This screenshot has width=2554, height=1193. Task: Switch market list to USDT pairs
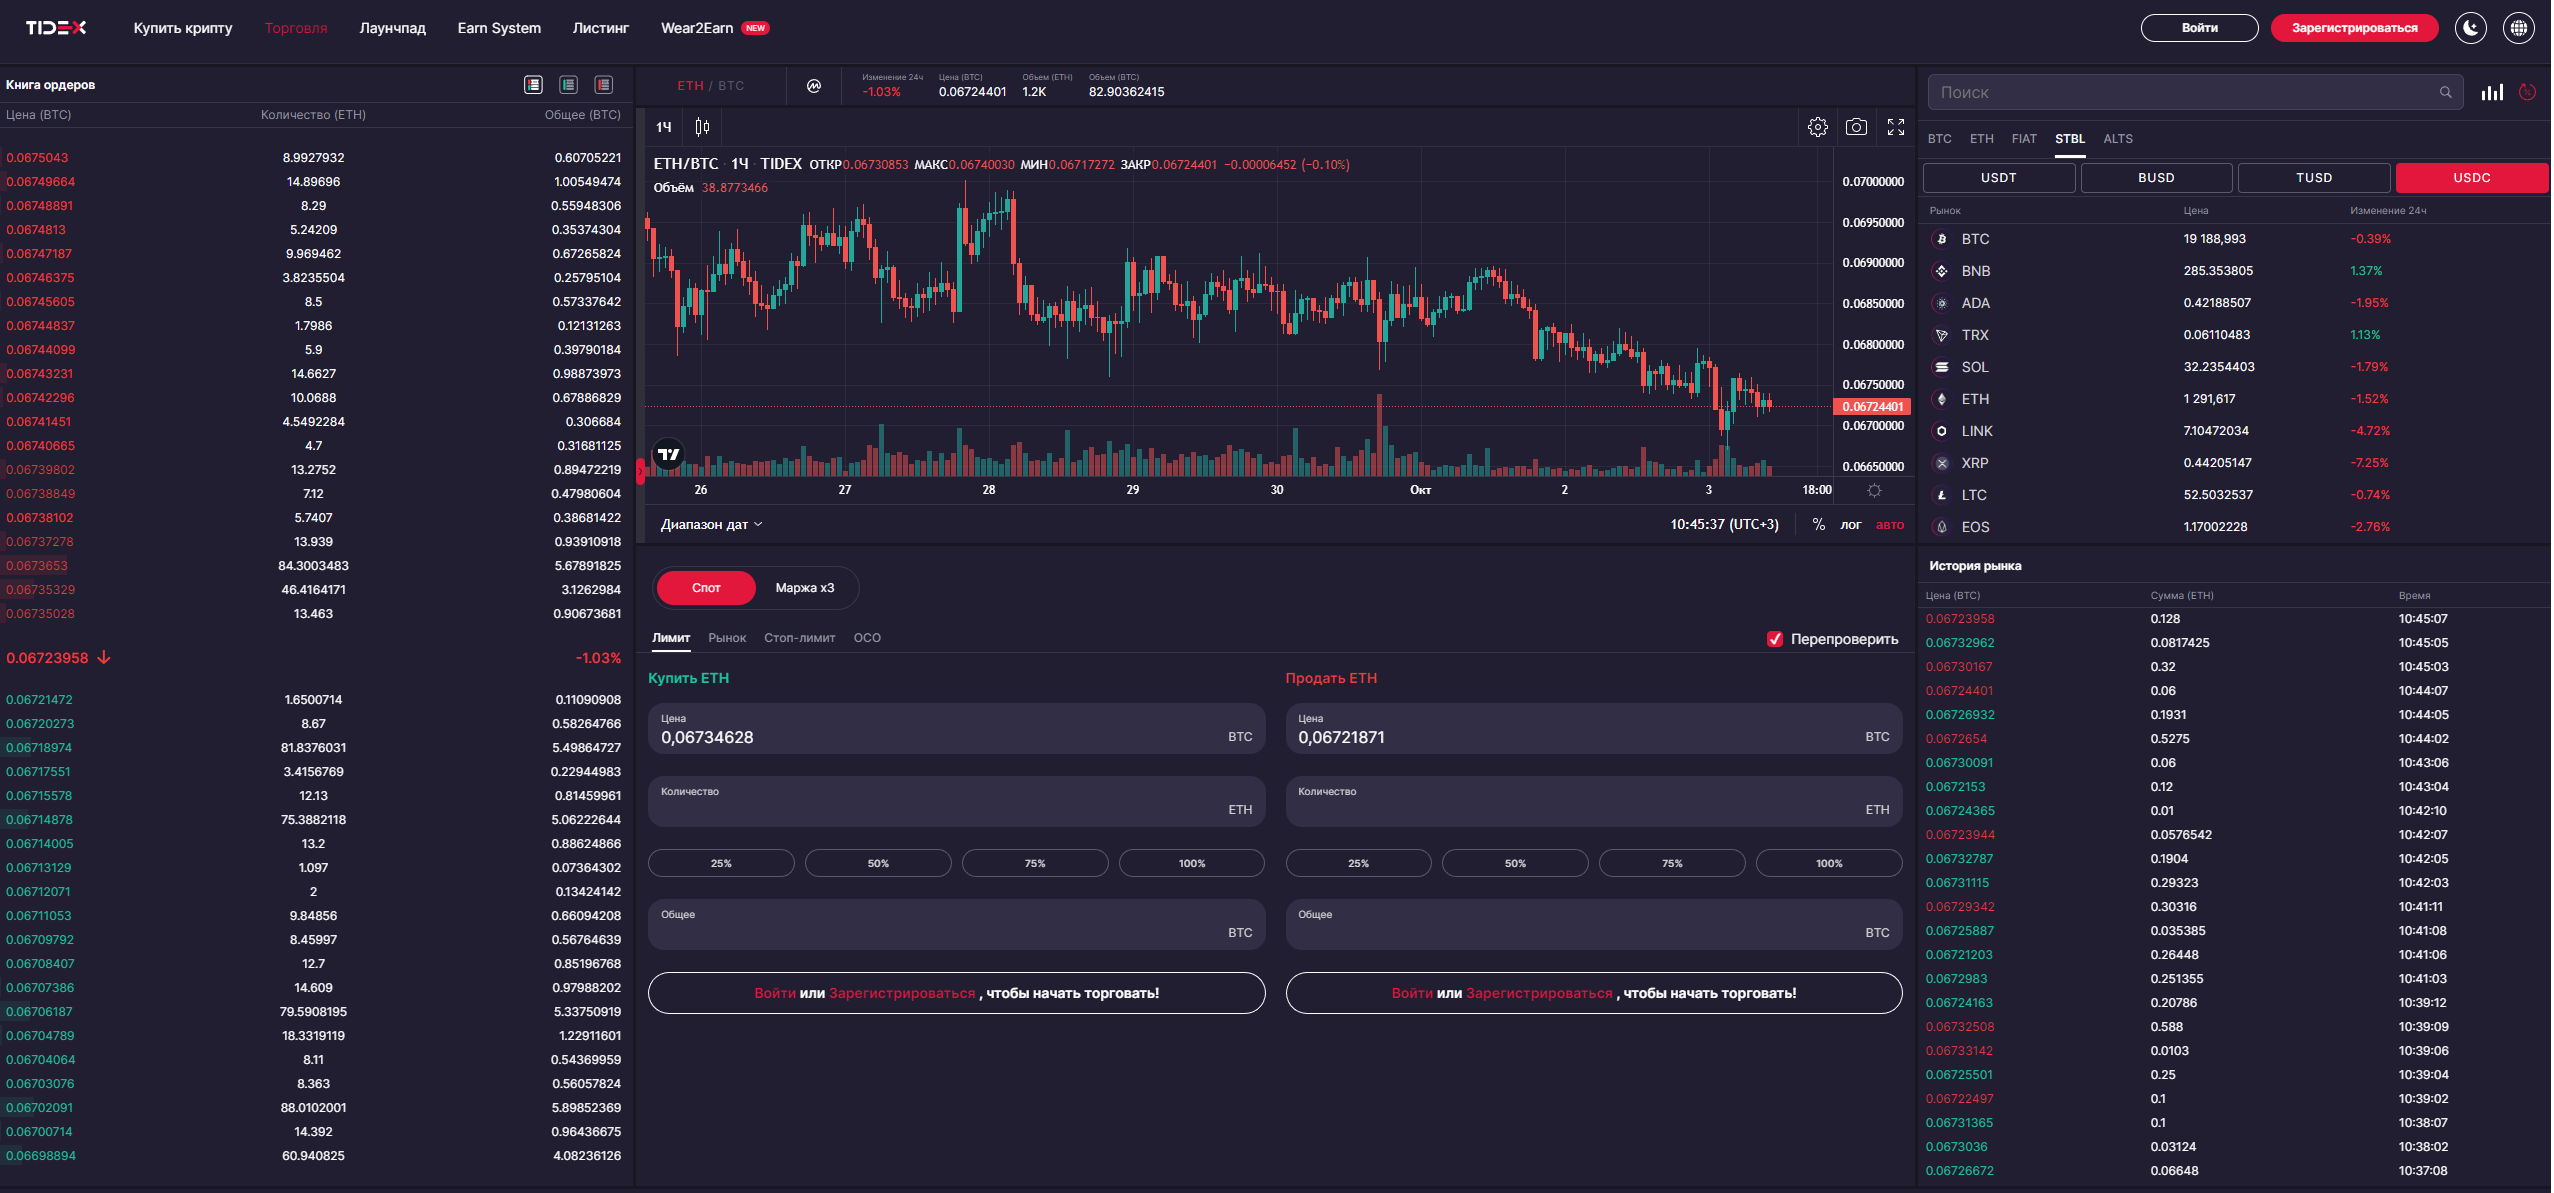pos(1997,177)
